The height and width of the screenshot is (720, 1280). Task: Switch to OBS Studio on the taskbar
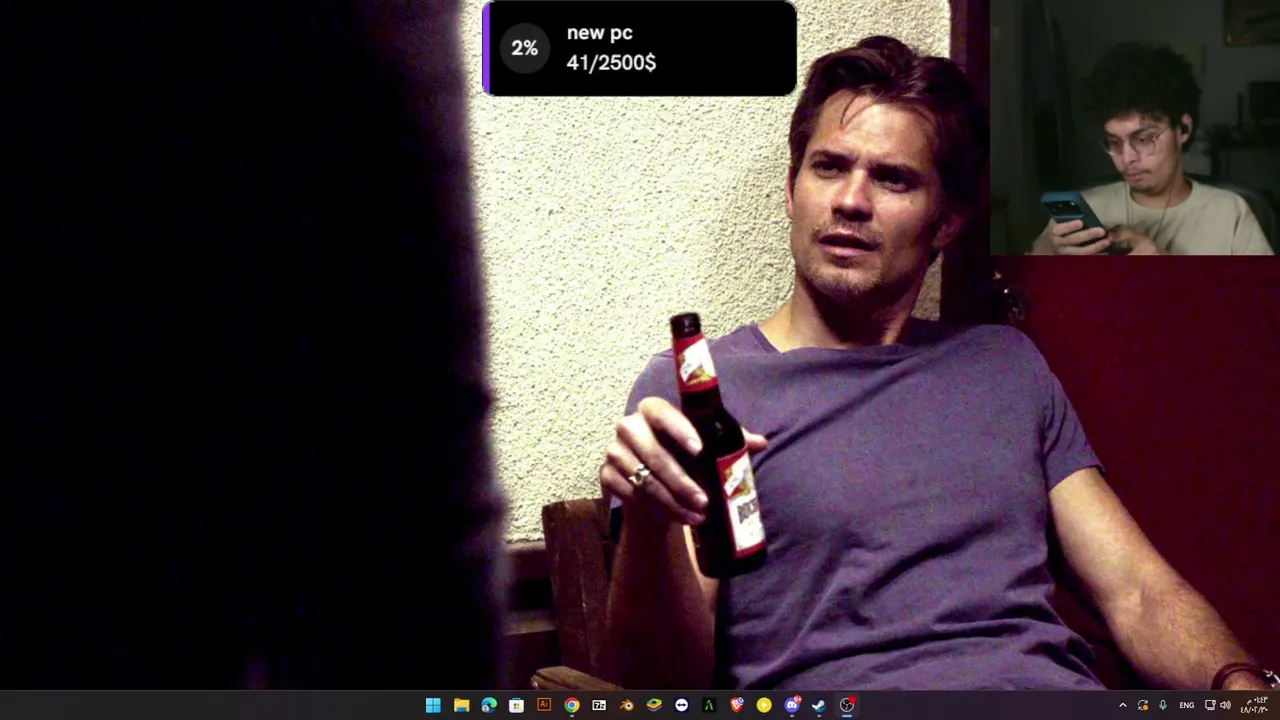click(847, 705)
